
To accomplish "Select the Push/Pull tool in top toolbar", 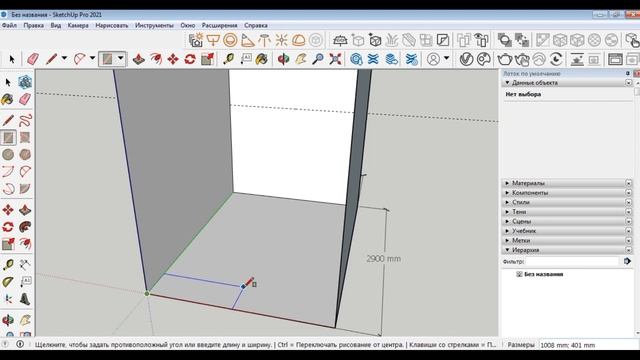I will click(139, 59).
